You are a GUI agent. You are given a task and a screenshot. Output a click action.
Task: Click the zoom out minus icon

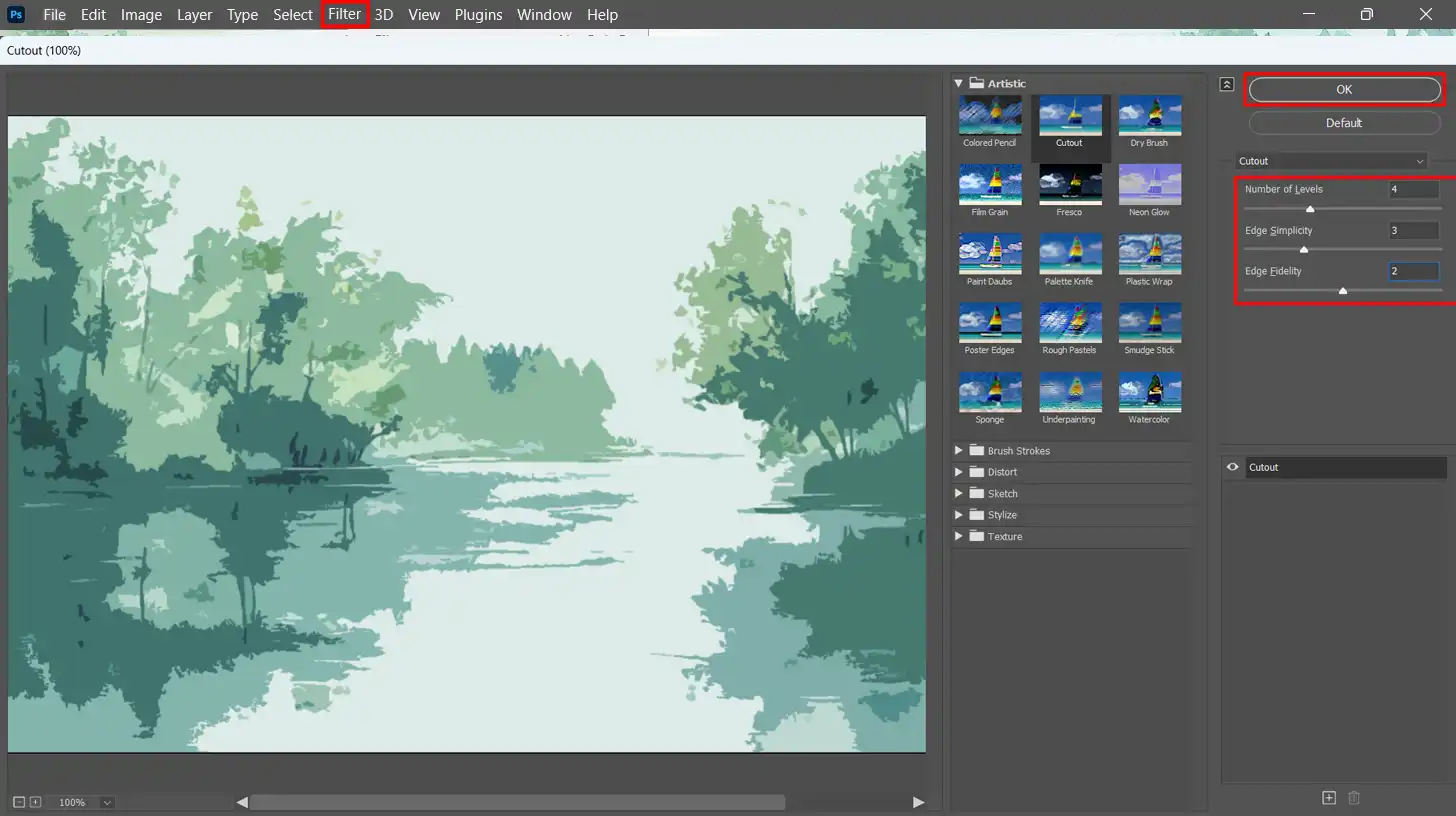click(18, 802)
